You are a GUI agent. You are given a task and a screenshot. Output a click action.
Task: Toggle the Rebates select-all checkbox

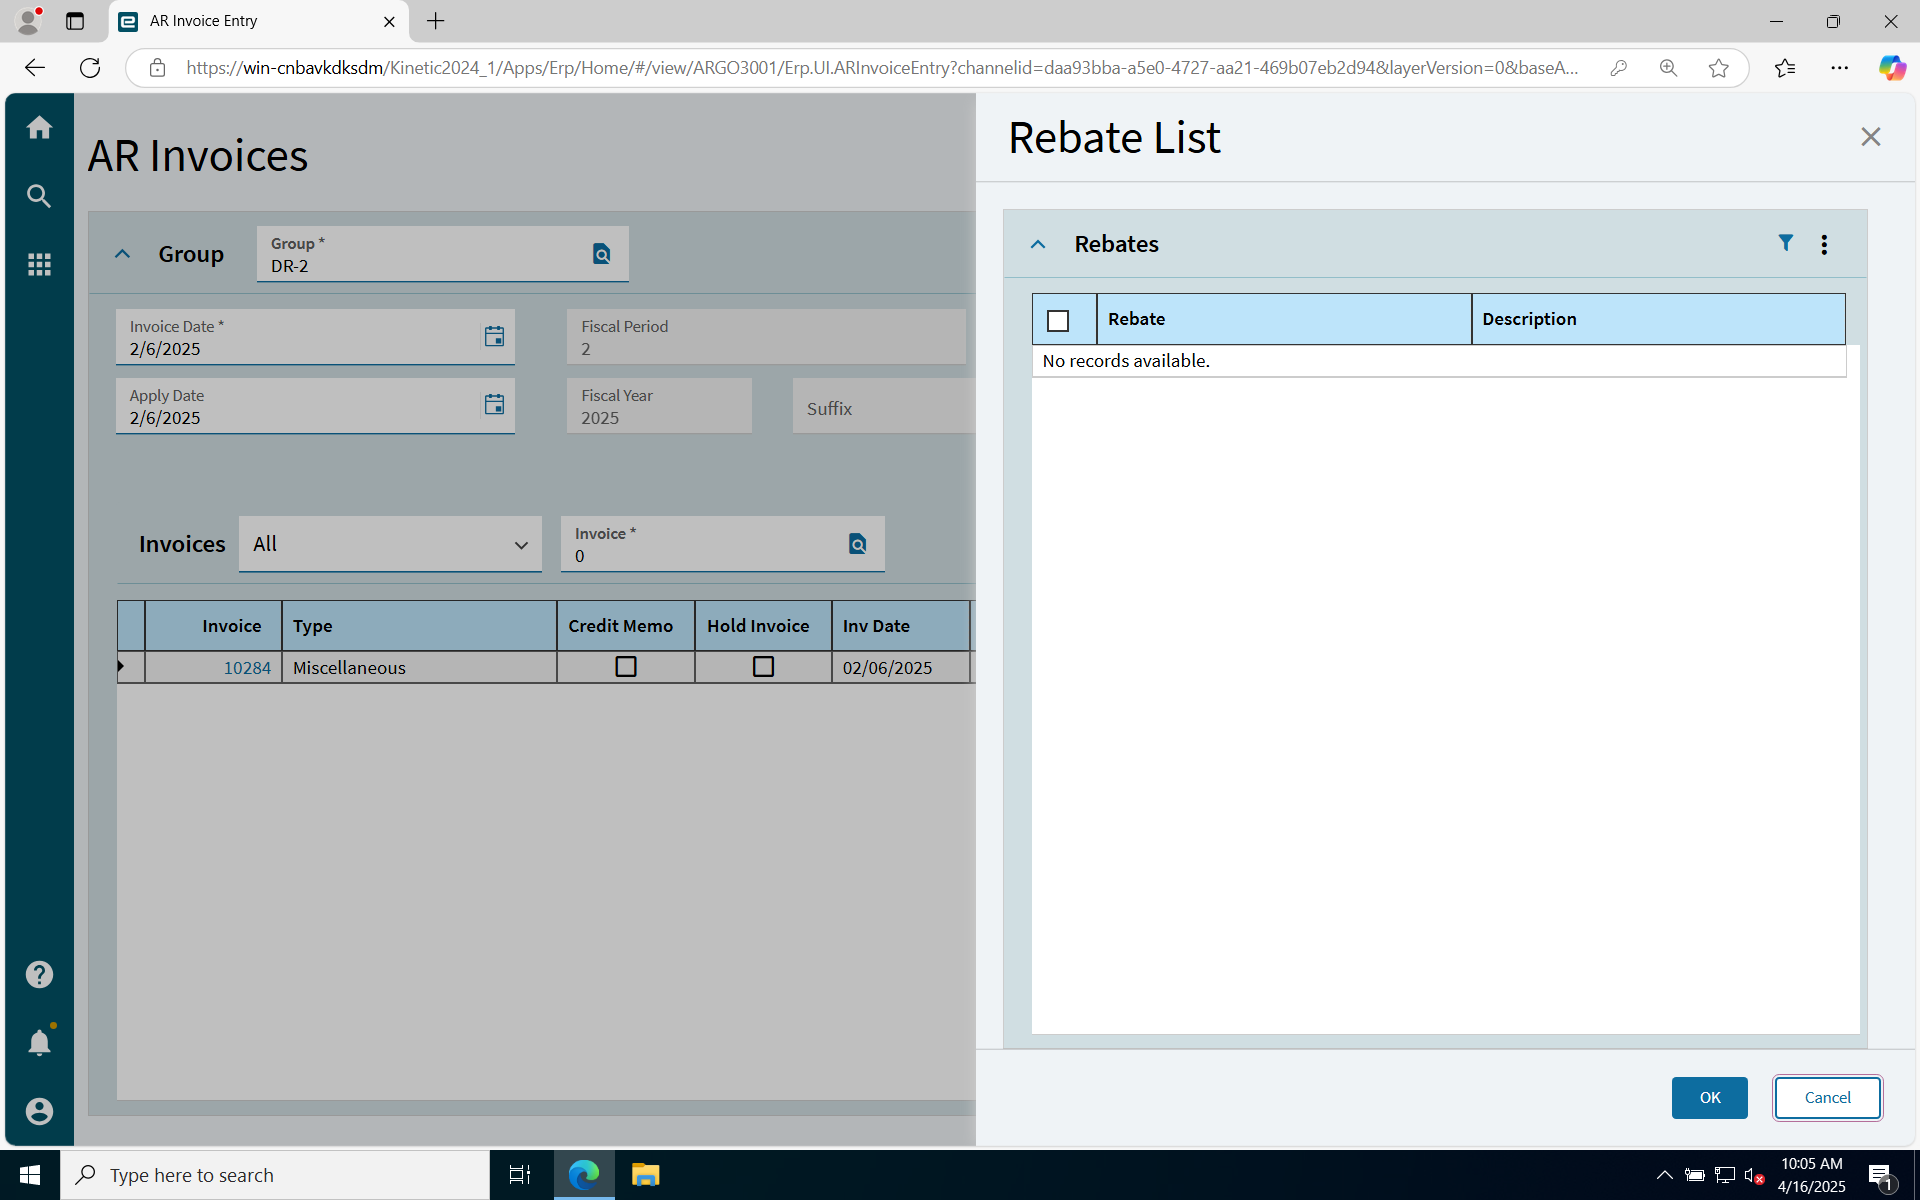point(1058,320)
